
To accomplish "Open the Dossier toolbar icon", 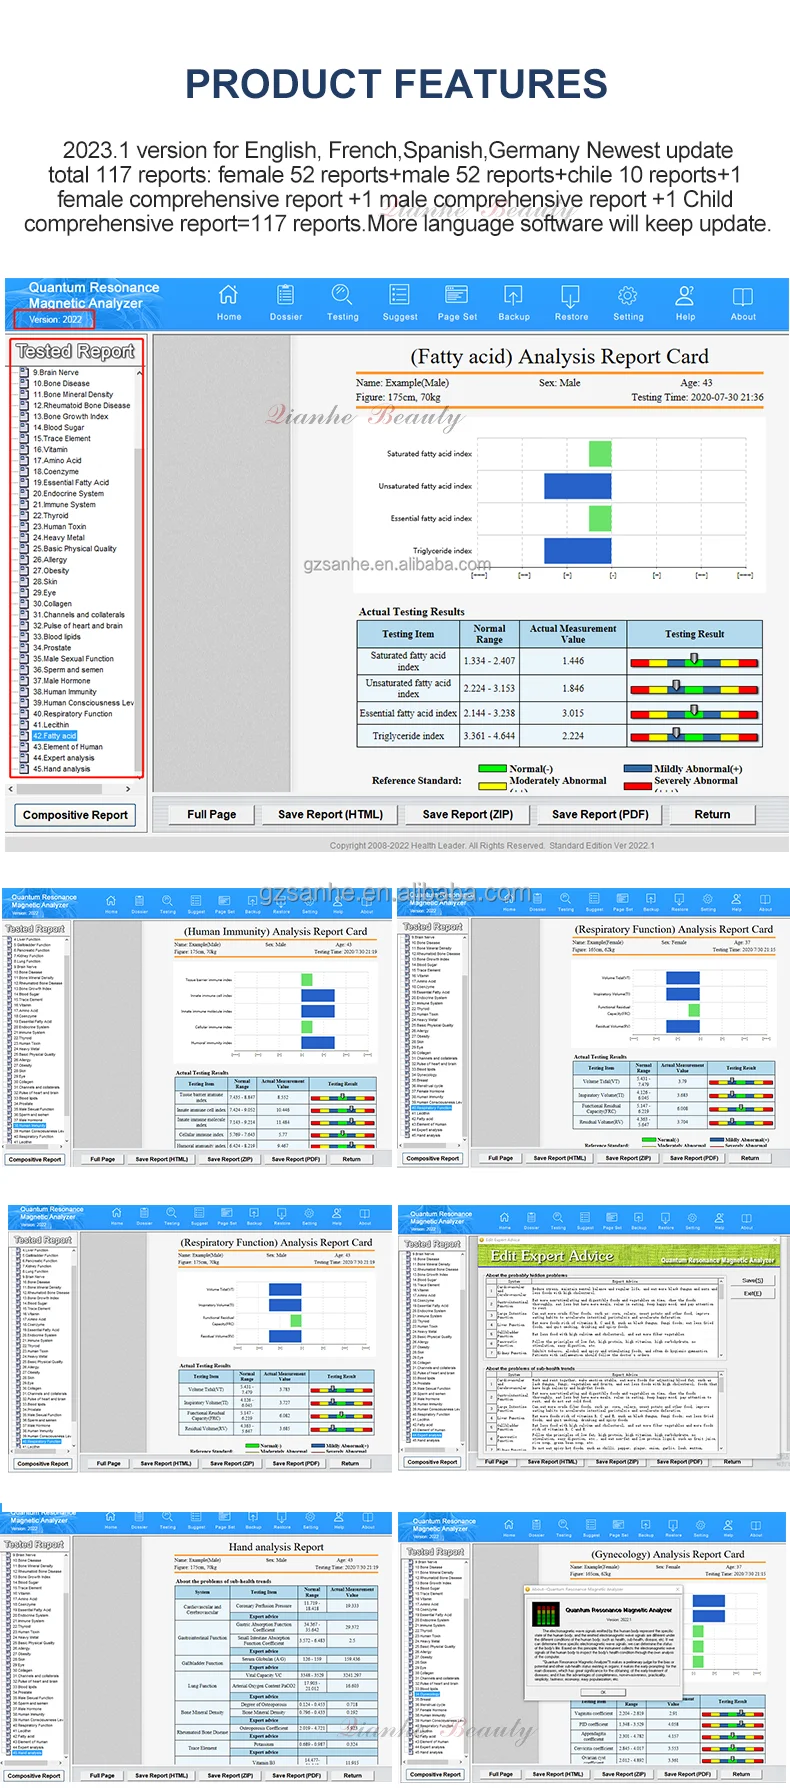I will (x=286, y=296).
